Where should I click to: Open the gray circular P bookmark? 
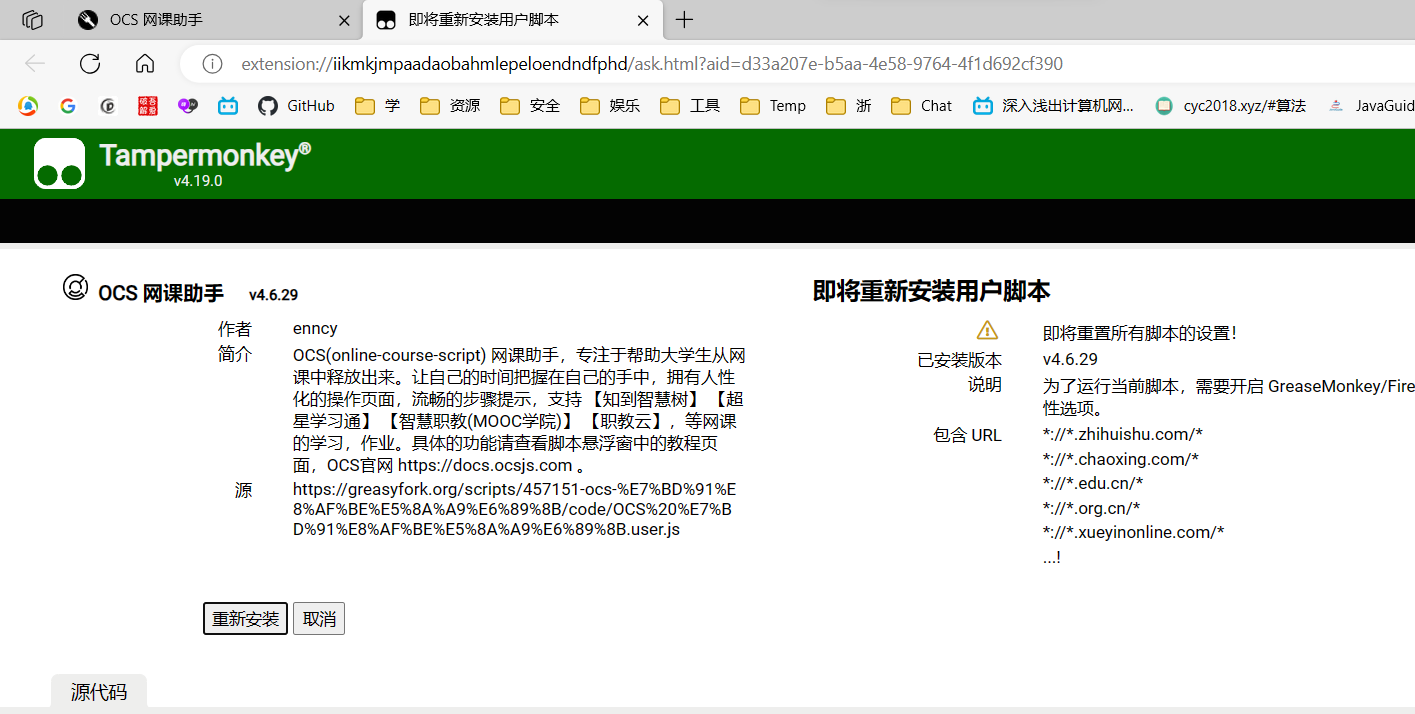tap(108, 106)
